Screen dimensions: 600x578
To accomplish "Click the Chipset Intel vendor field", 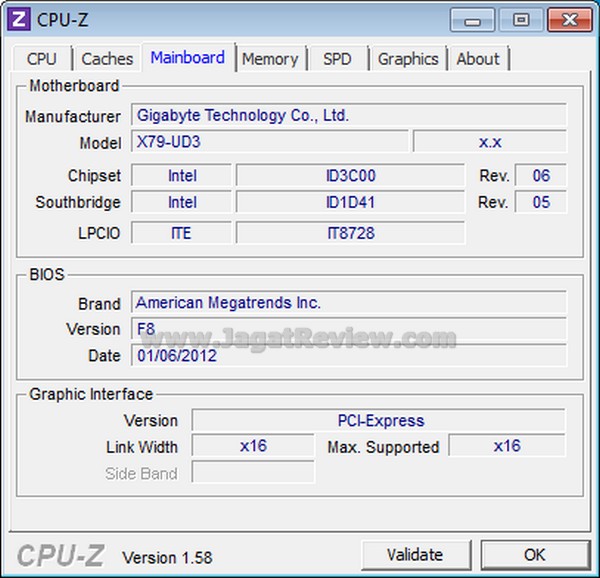I will 181,175.
